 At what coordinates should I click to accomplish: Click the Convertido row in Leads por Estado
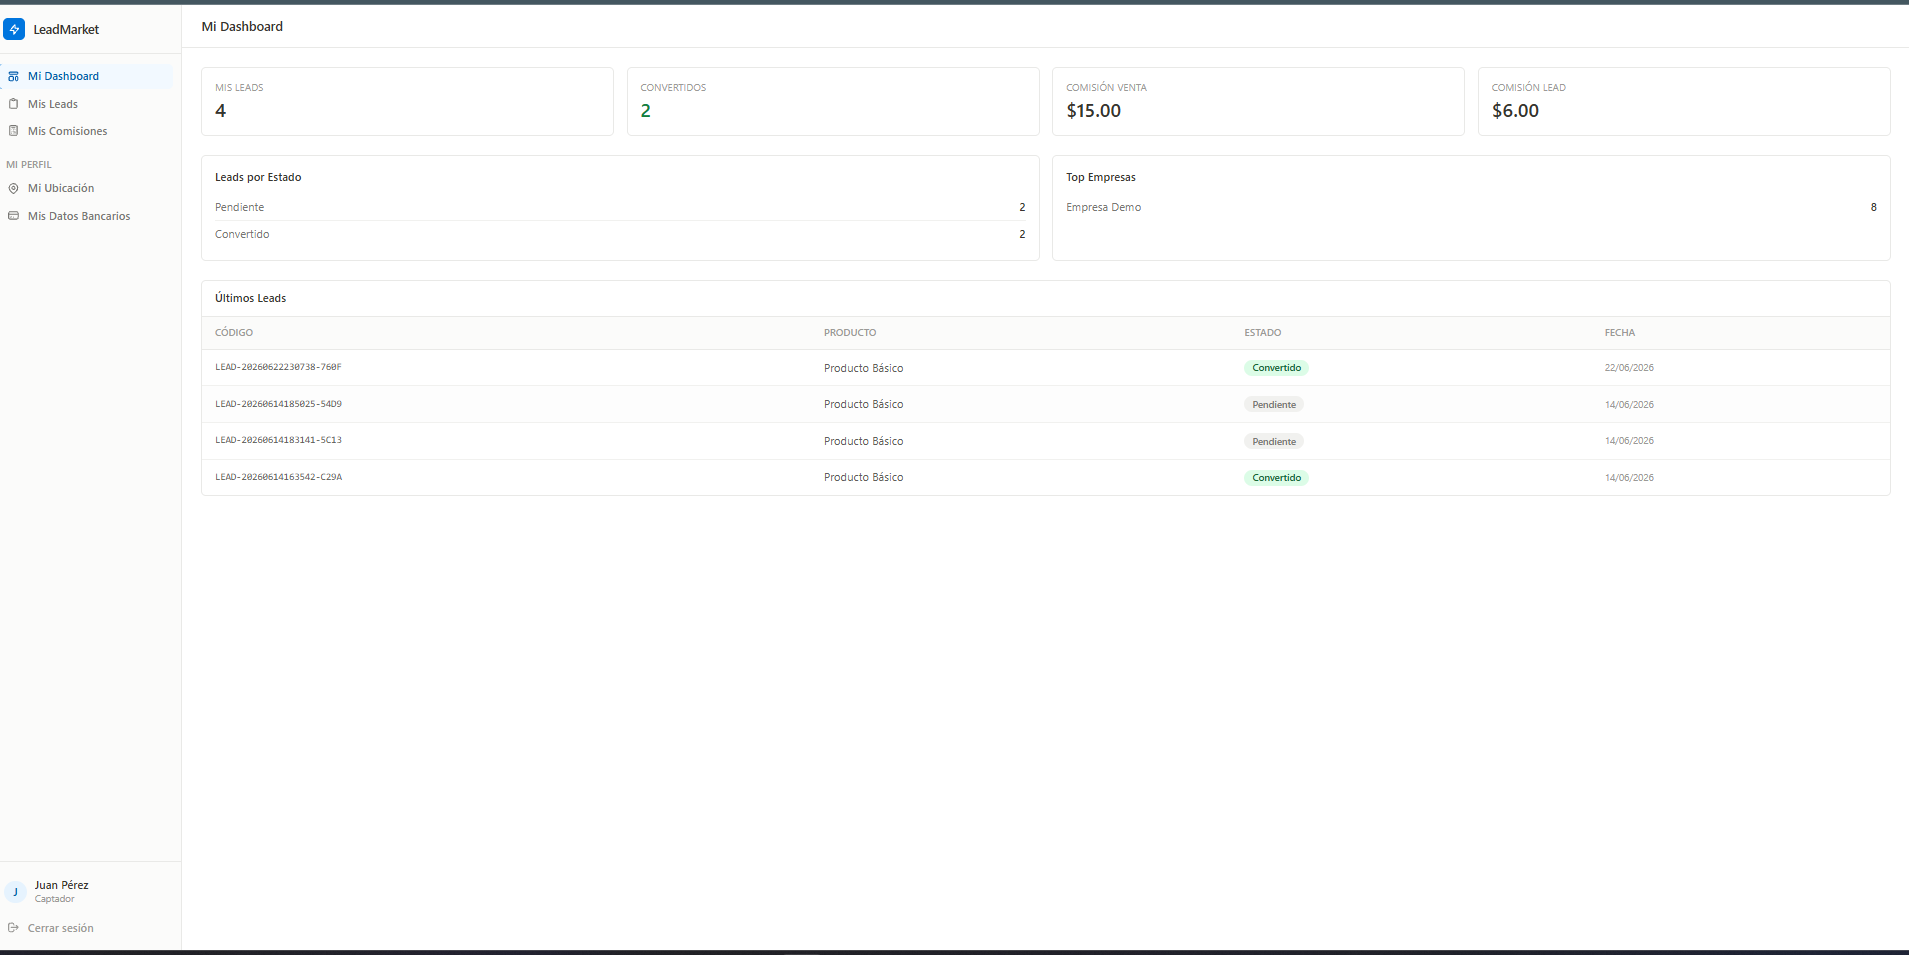coord(620,234)
